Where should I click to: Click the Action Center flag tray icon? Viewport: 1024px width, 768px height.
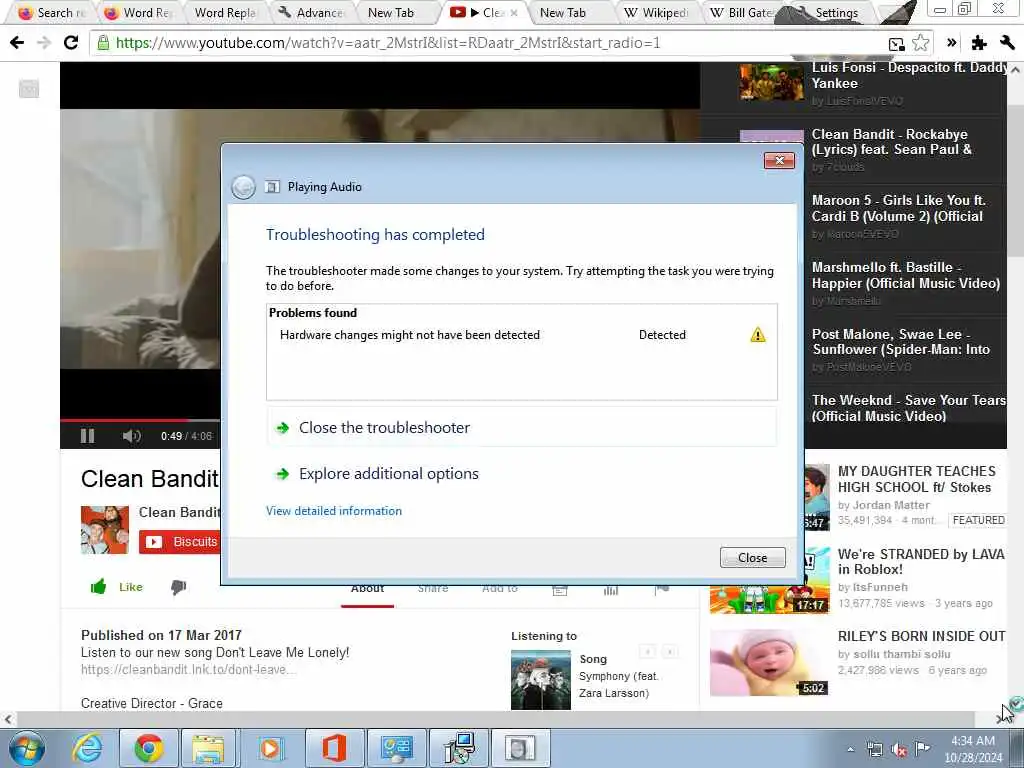point(922,749)
